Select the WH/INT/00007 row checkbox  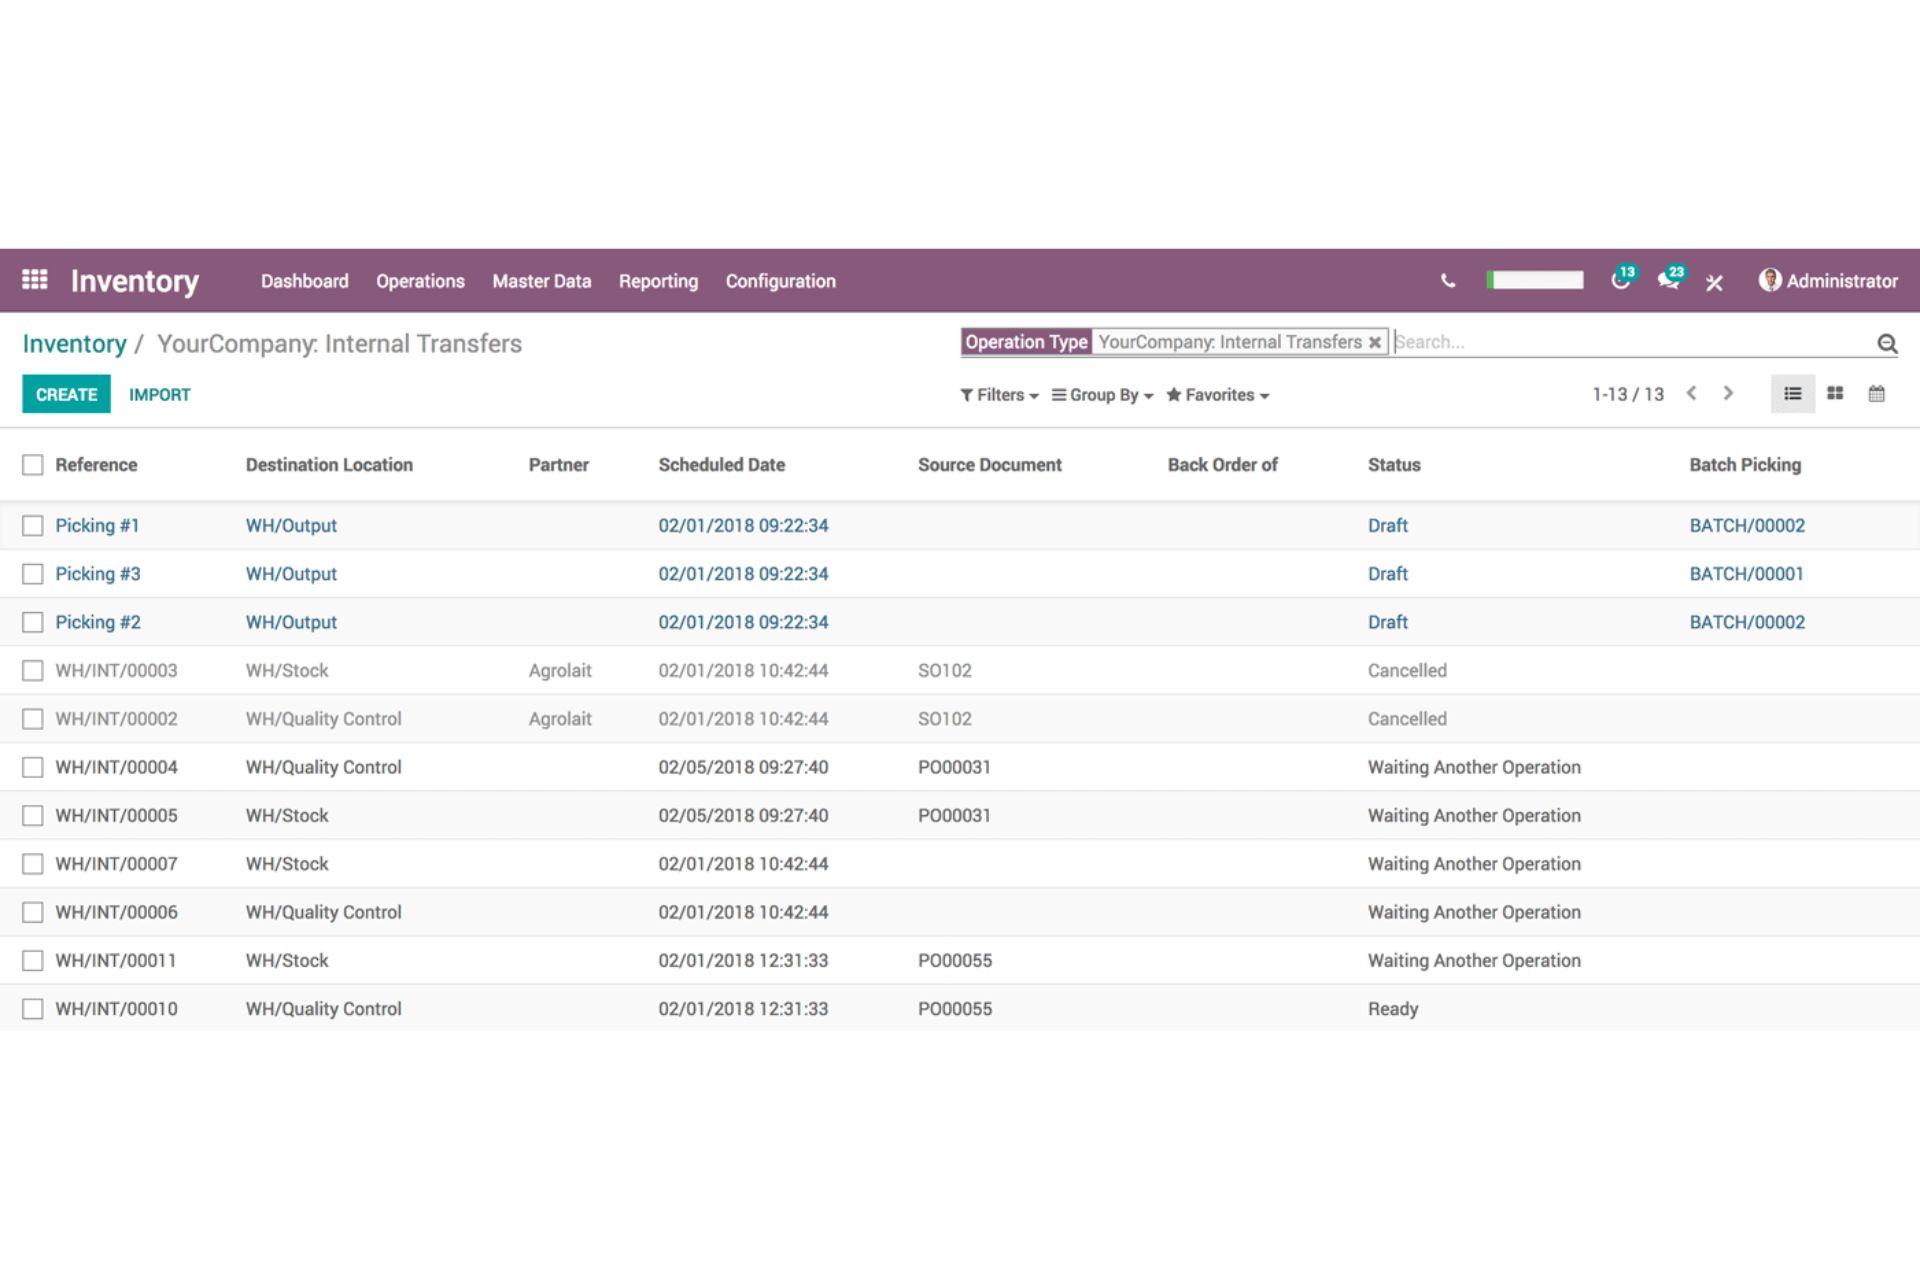pyautogui.click(x=33, y=864)
